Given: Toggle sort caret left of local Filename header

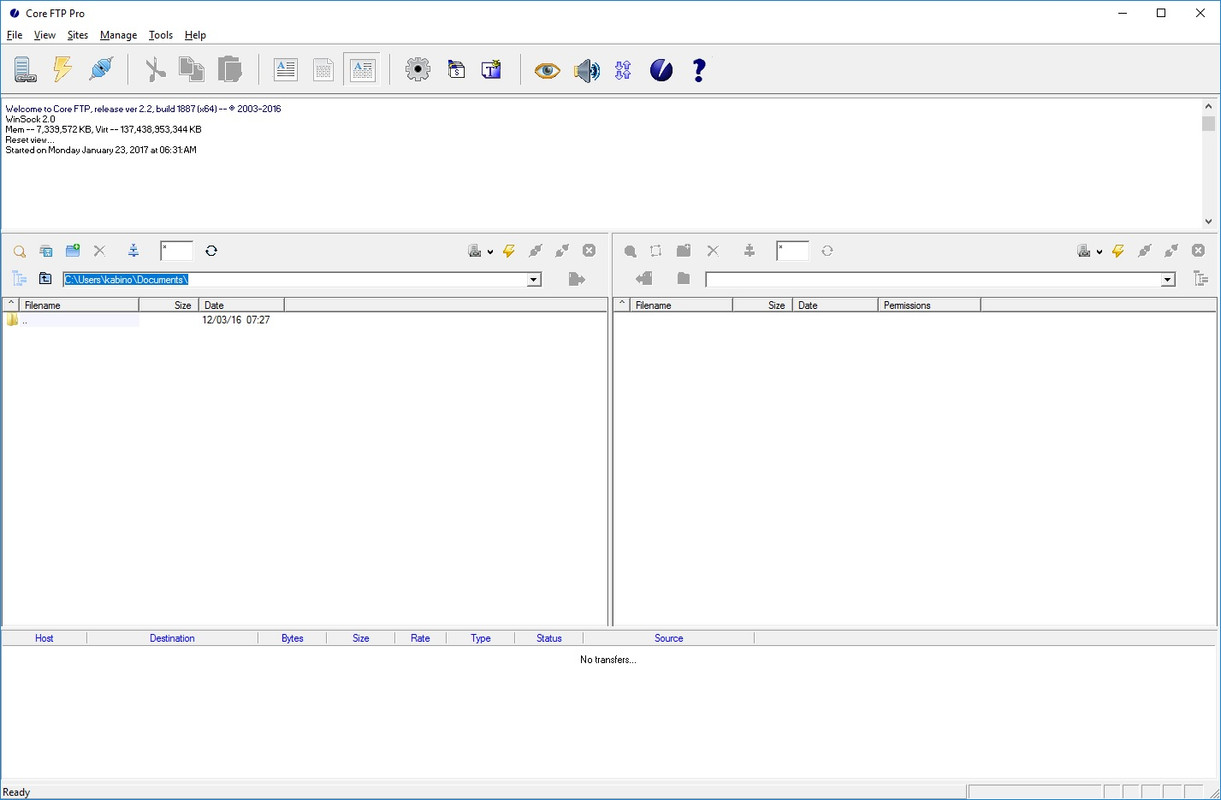Looking at the screenshot, I should (11, 304).
